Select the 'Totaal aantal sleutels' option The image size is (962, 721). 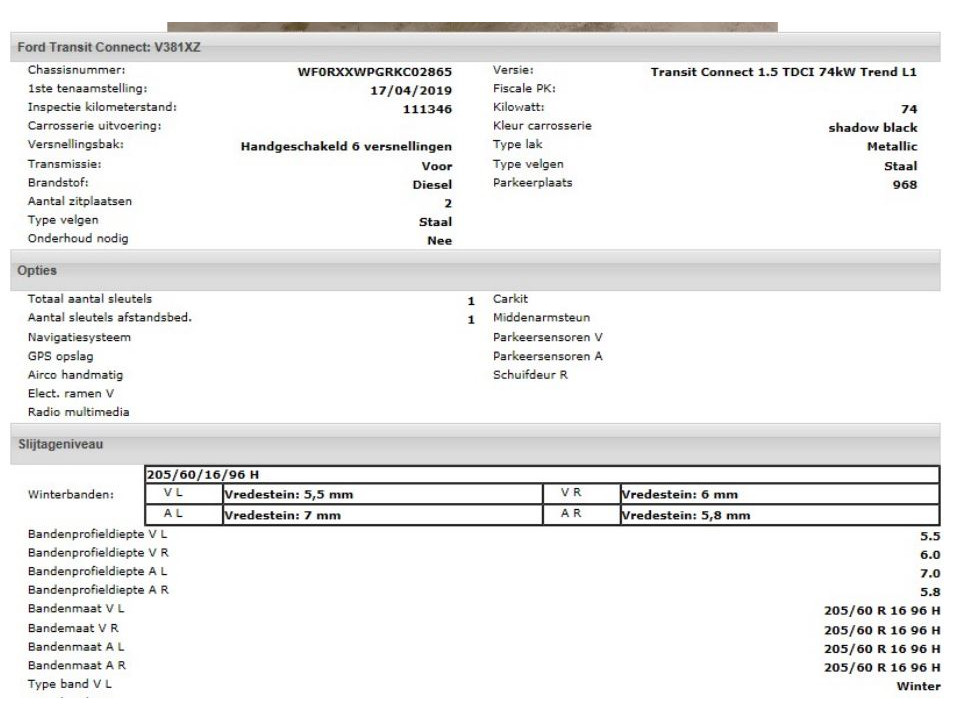coord(90,299)
